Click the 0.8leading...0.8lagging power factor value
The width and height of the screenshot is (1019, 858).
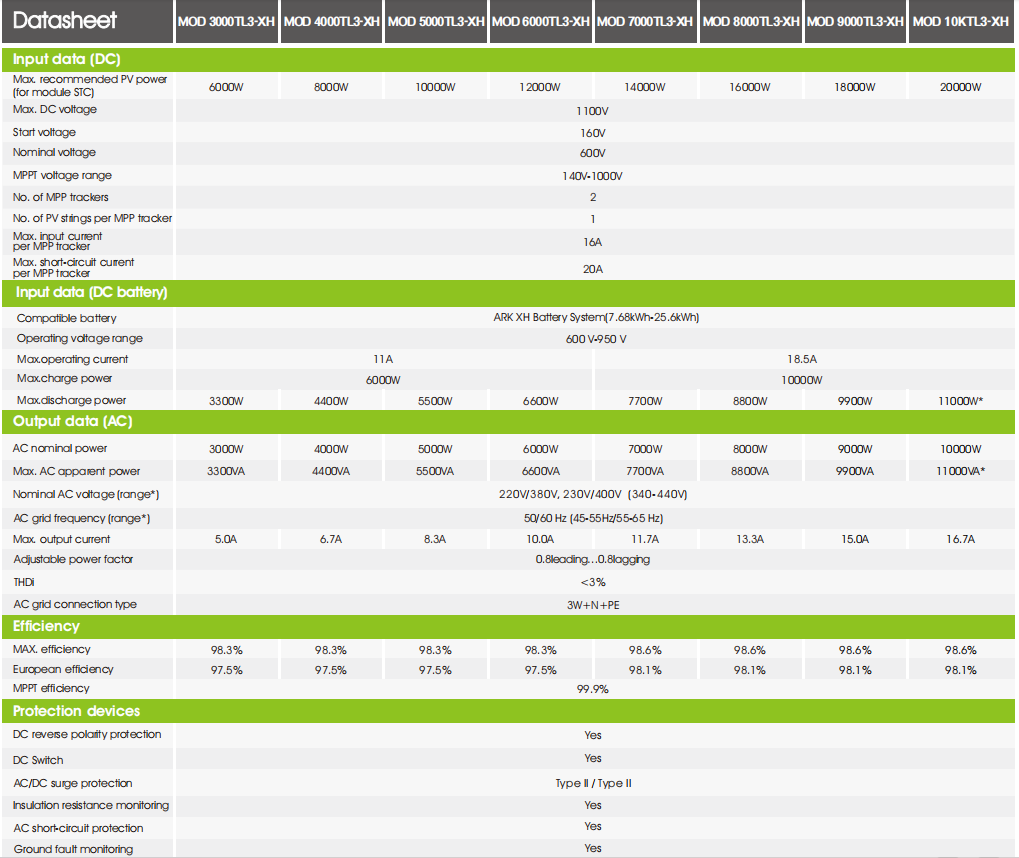coord(593,560)
